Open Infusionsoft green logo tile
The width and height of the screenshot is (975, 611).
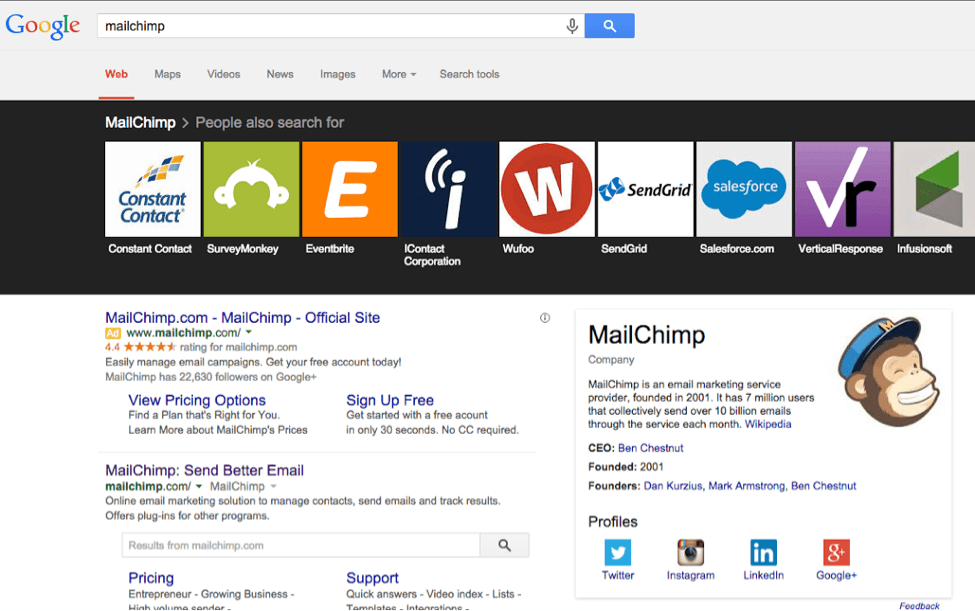pos(934,189)
